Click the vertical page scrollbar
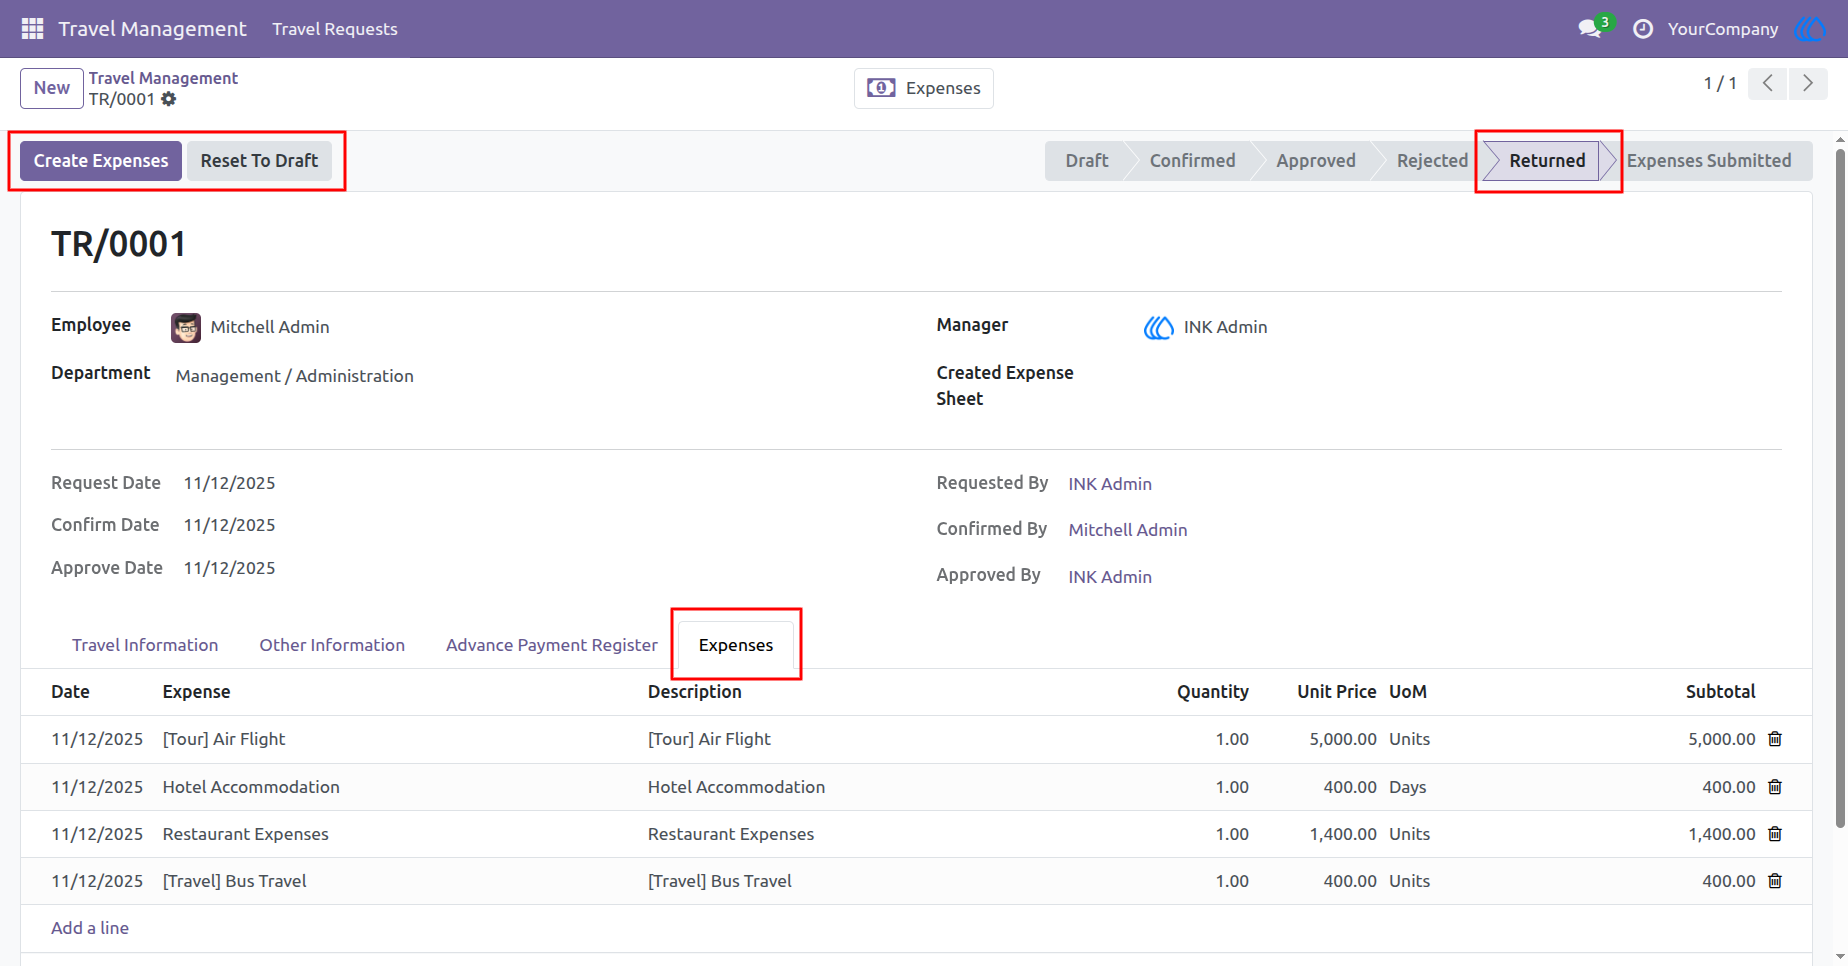This screenshot has width=1848, height=966. 1840,488
